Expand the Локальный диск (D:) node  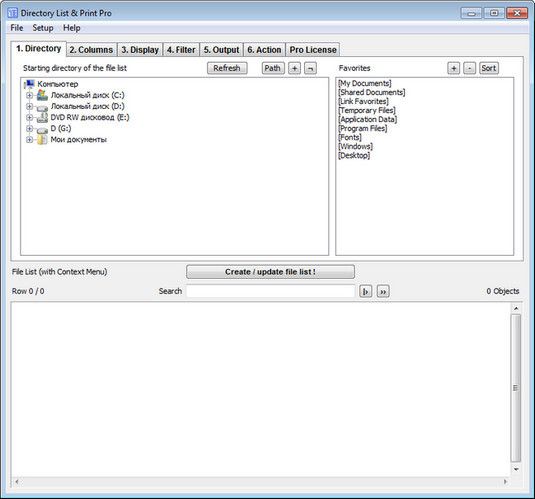coord(30,106)
